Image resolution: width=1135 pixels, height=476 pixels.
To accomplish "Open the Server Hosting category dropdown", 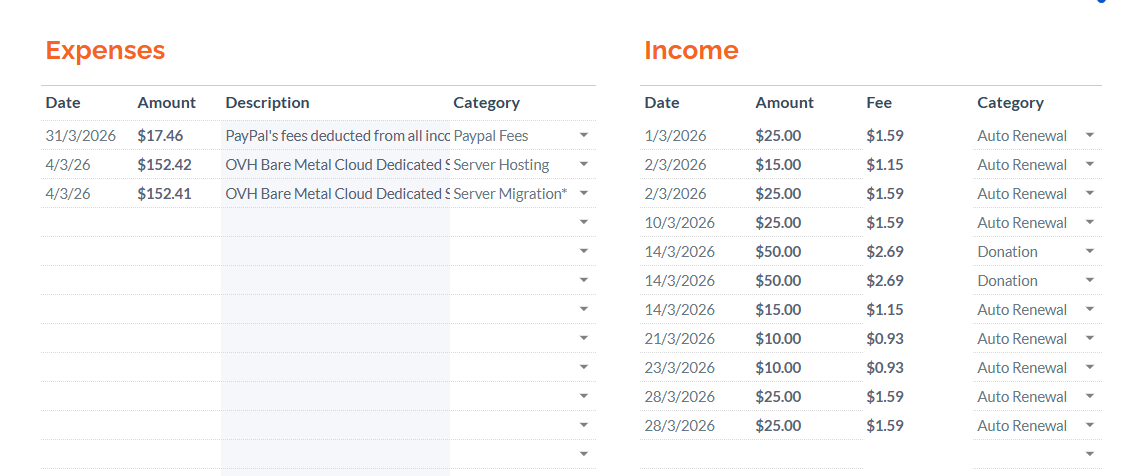I will pos(584,164).
